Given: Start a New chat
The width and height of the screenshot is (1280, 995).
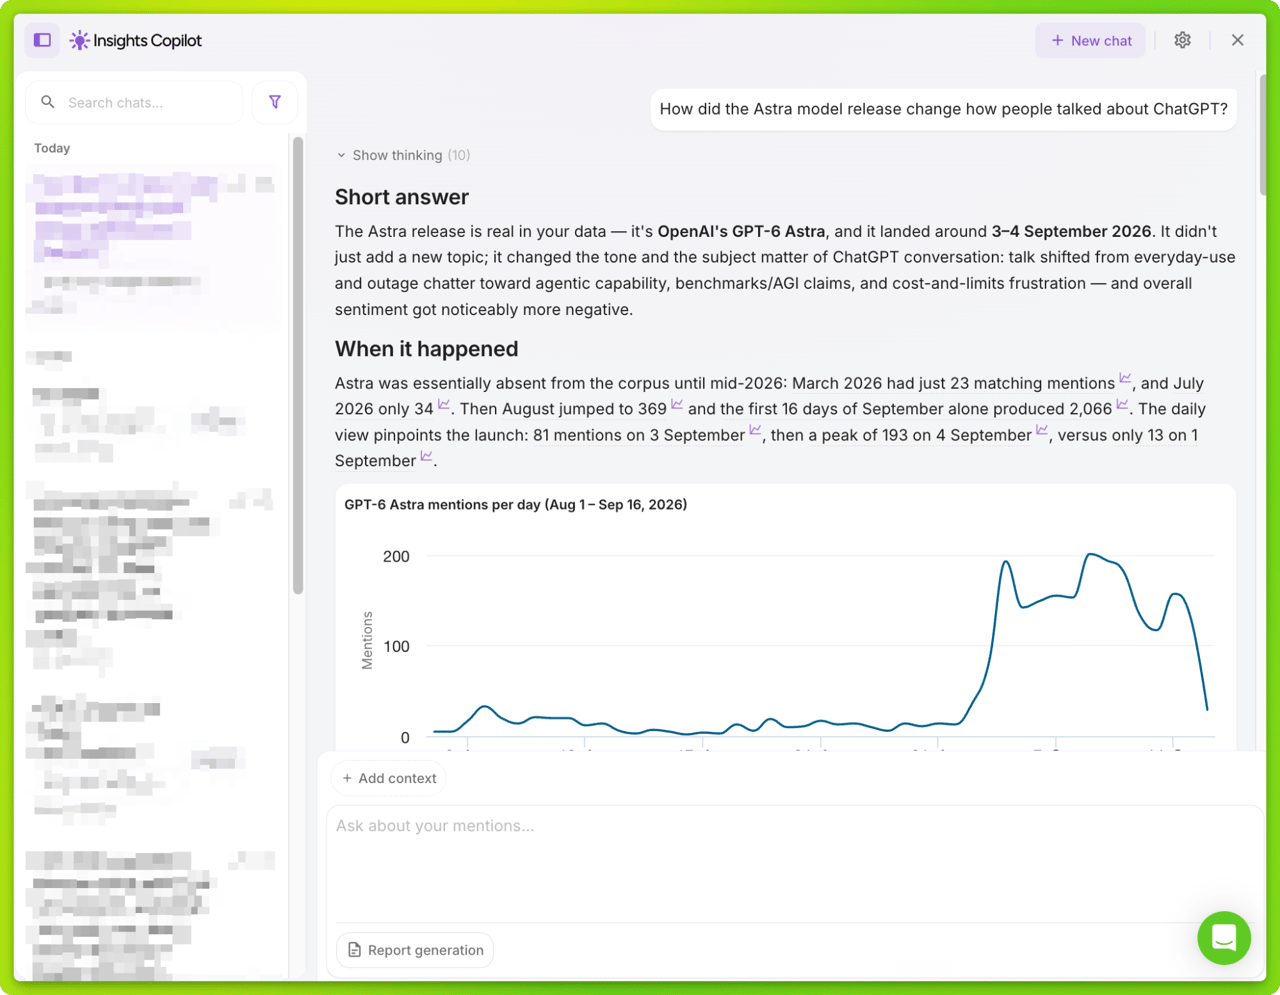Looking at the screenshot, I should (1090, 40).
